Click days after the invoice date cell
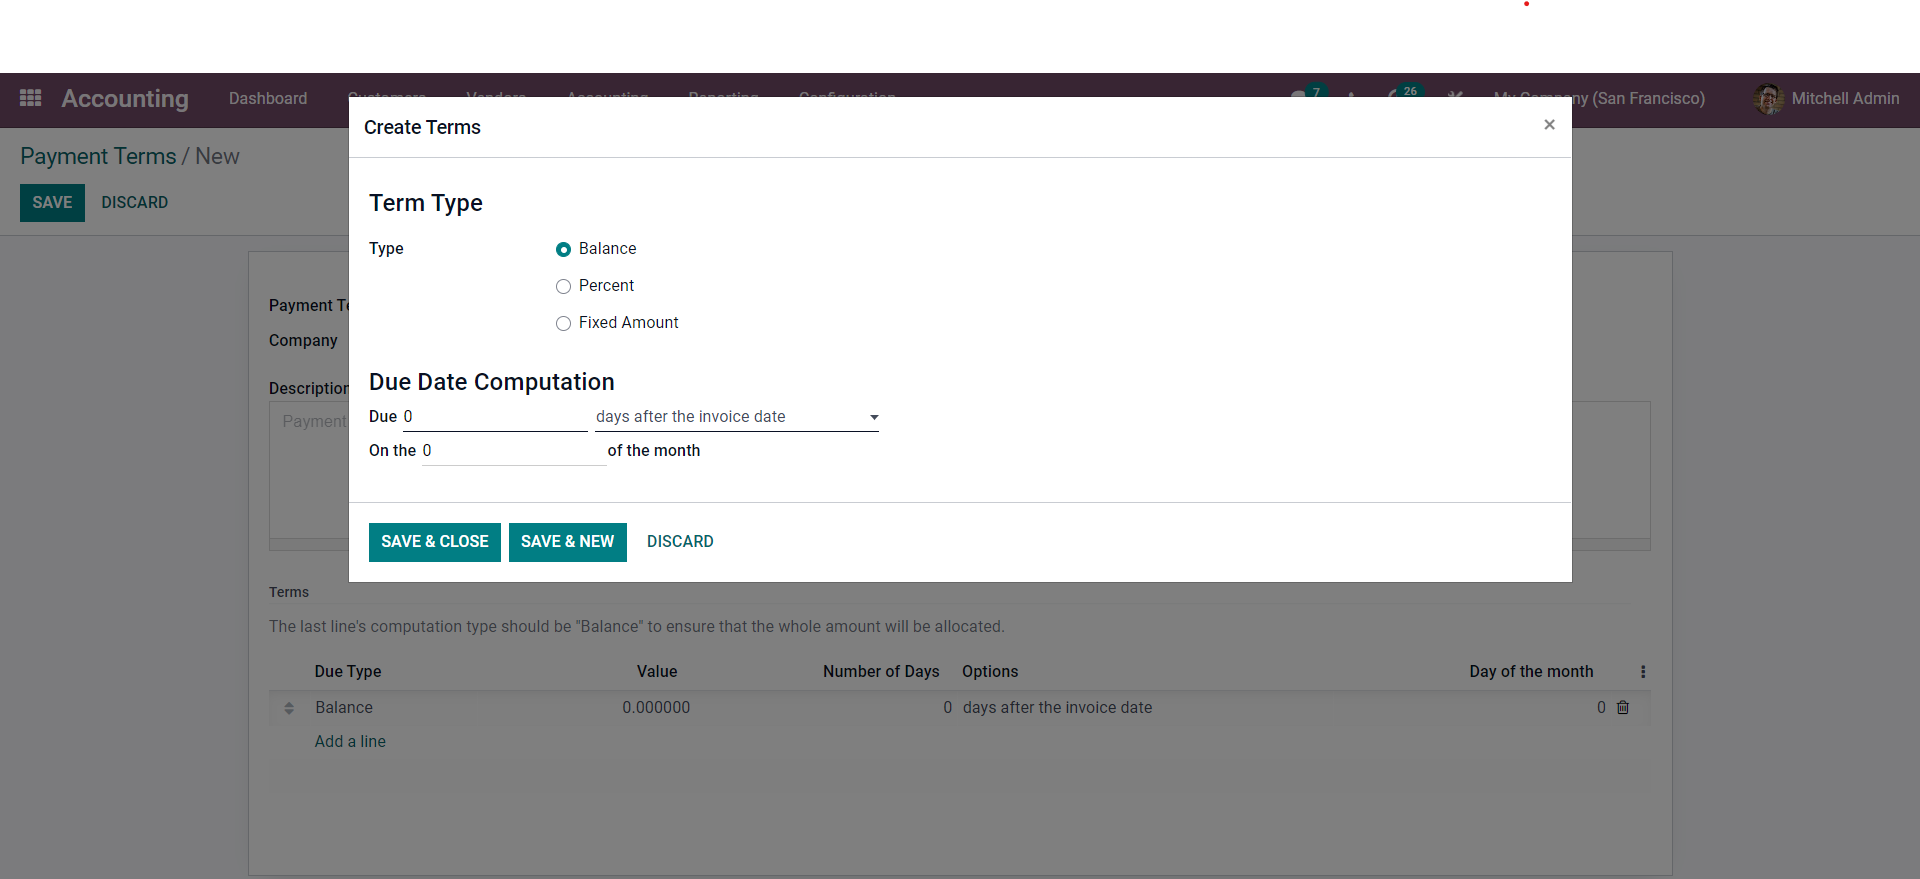 tap(1057, 708)
